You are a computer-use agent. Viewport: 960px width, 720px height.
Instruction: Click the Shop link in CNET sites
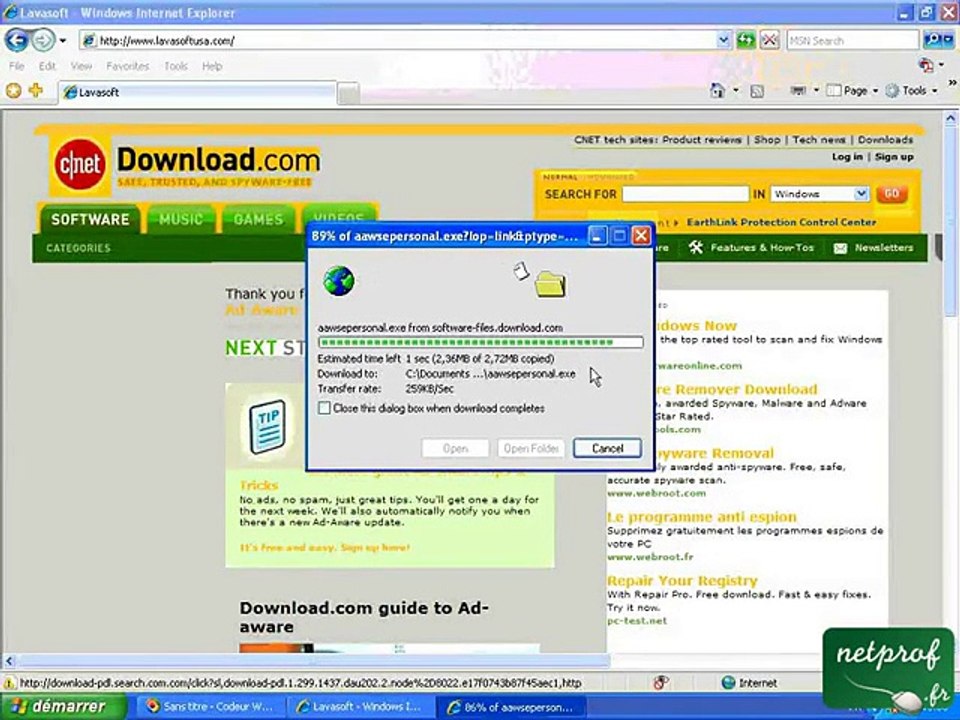[x=767, y=140]
